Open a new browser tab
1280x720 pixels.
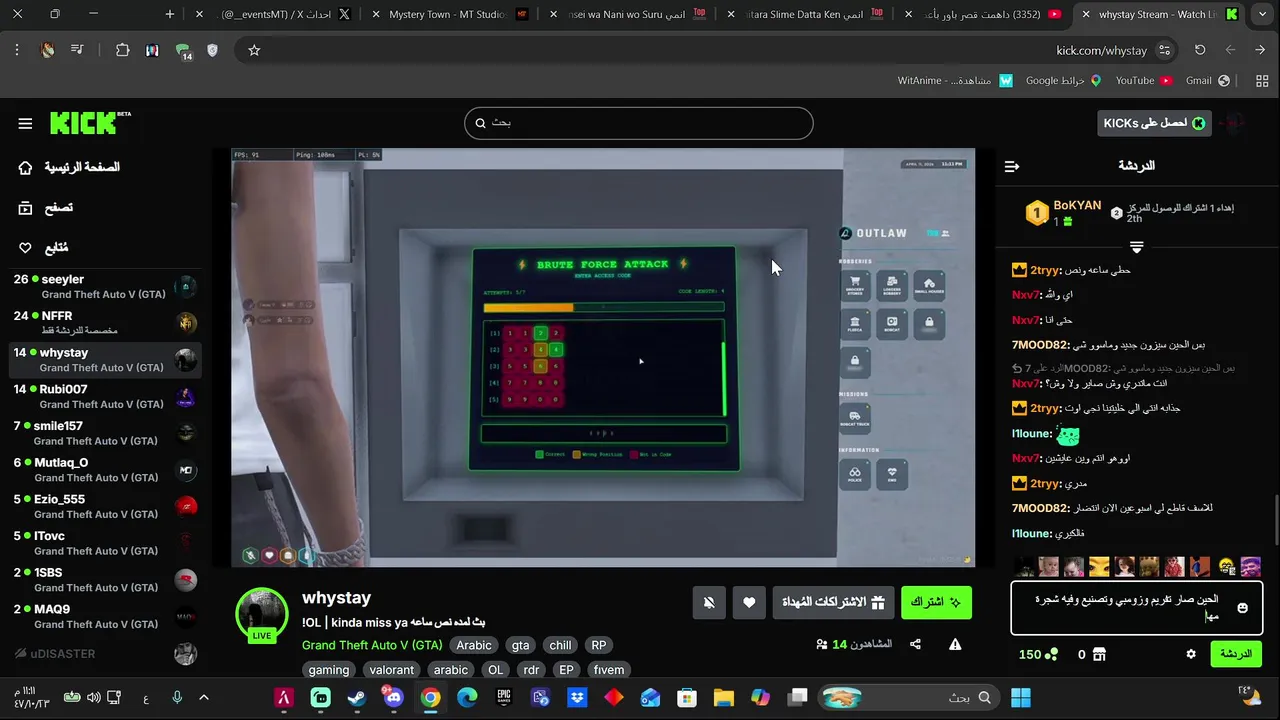(170, 15)
